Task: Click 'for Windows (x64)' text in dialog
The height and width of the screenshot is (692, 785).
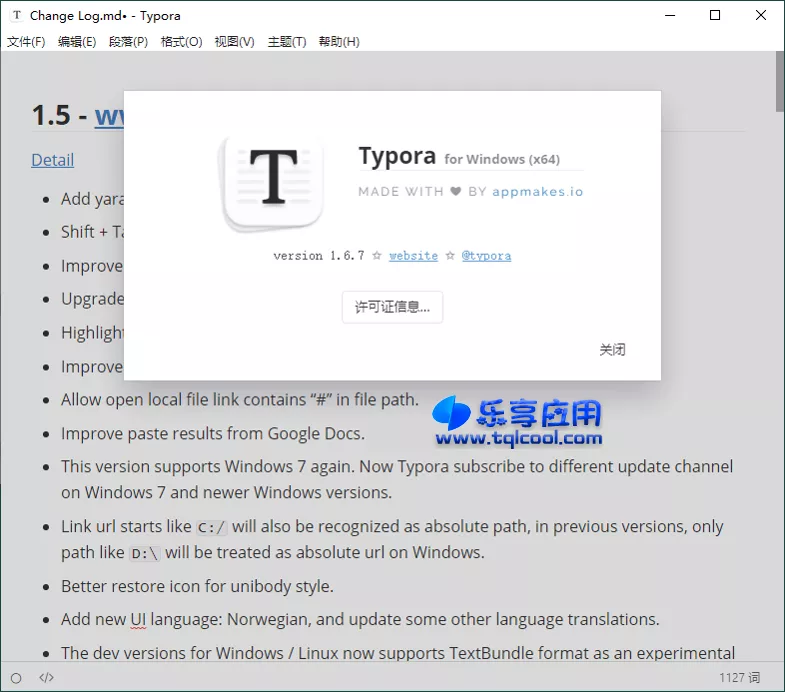Action: coord(502,159)
